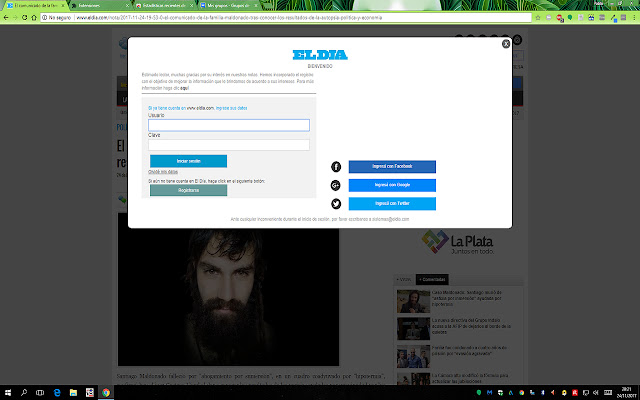640x400 pixels.
Task: Go back in browser history
Action: 6,18
